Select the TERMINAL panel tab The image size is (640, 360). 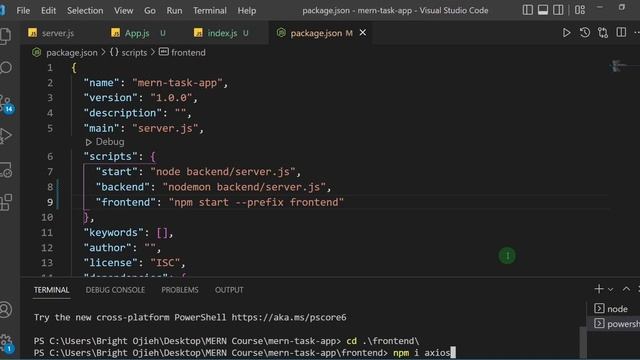click(x=51, y=290)
